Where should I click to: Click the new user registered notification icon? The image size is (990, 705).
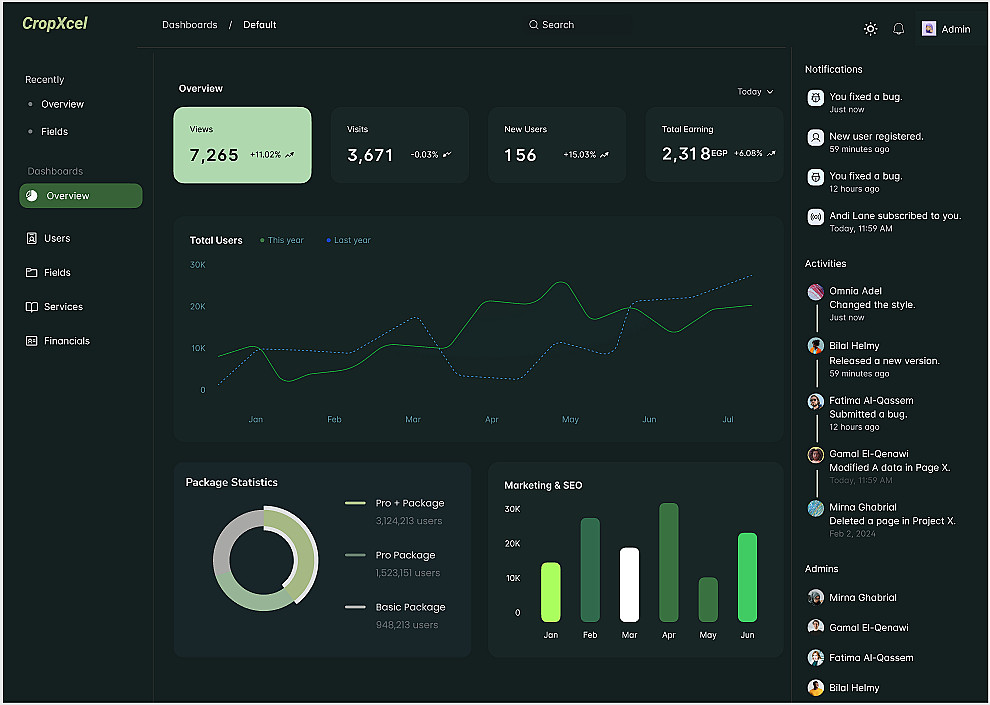(816, 138)
